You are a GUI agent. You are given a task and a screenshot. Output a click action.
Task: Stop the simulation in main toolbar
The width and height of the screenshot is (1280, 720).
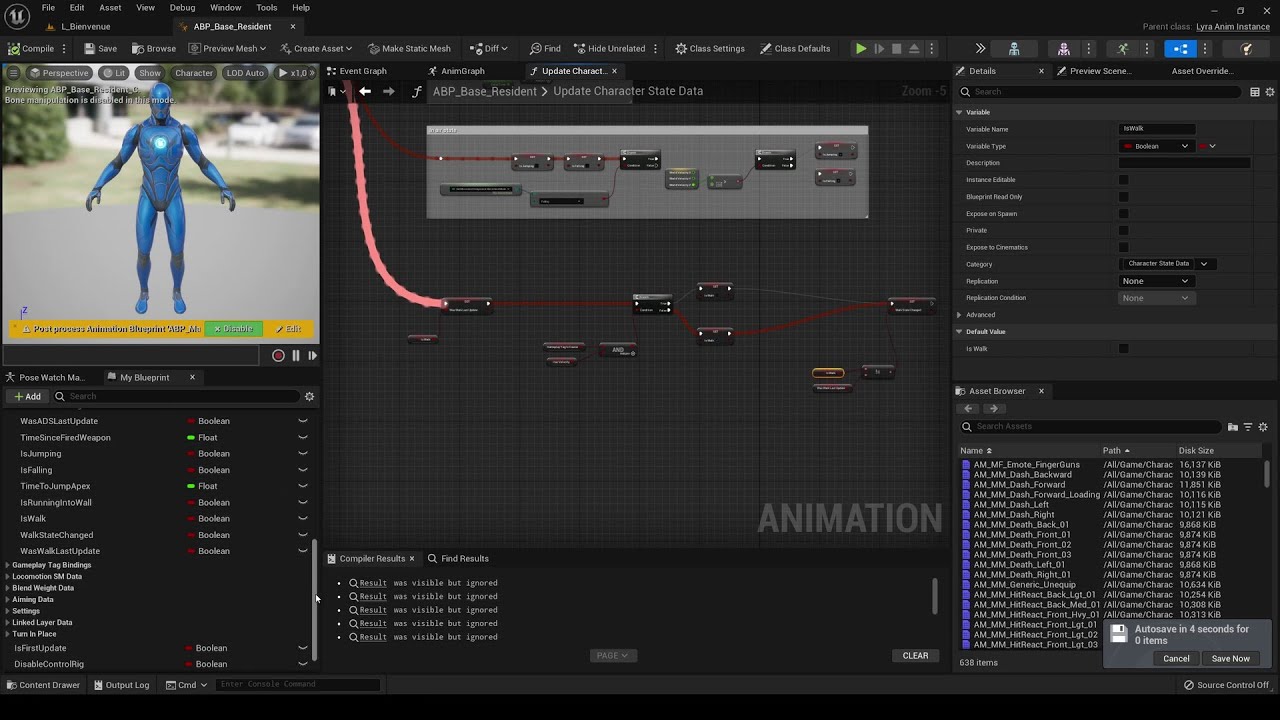point(896,48)
